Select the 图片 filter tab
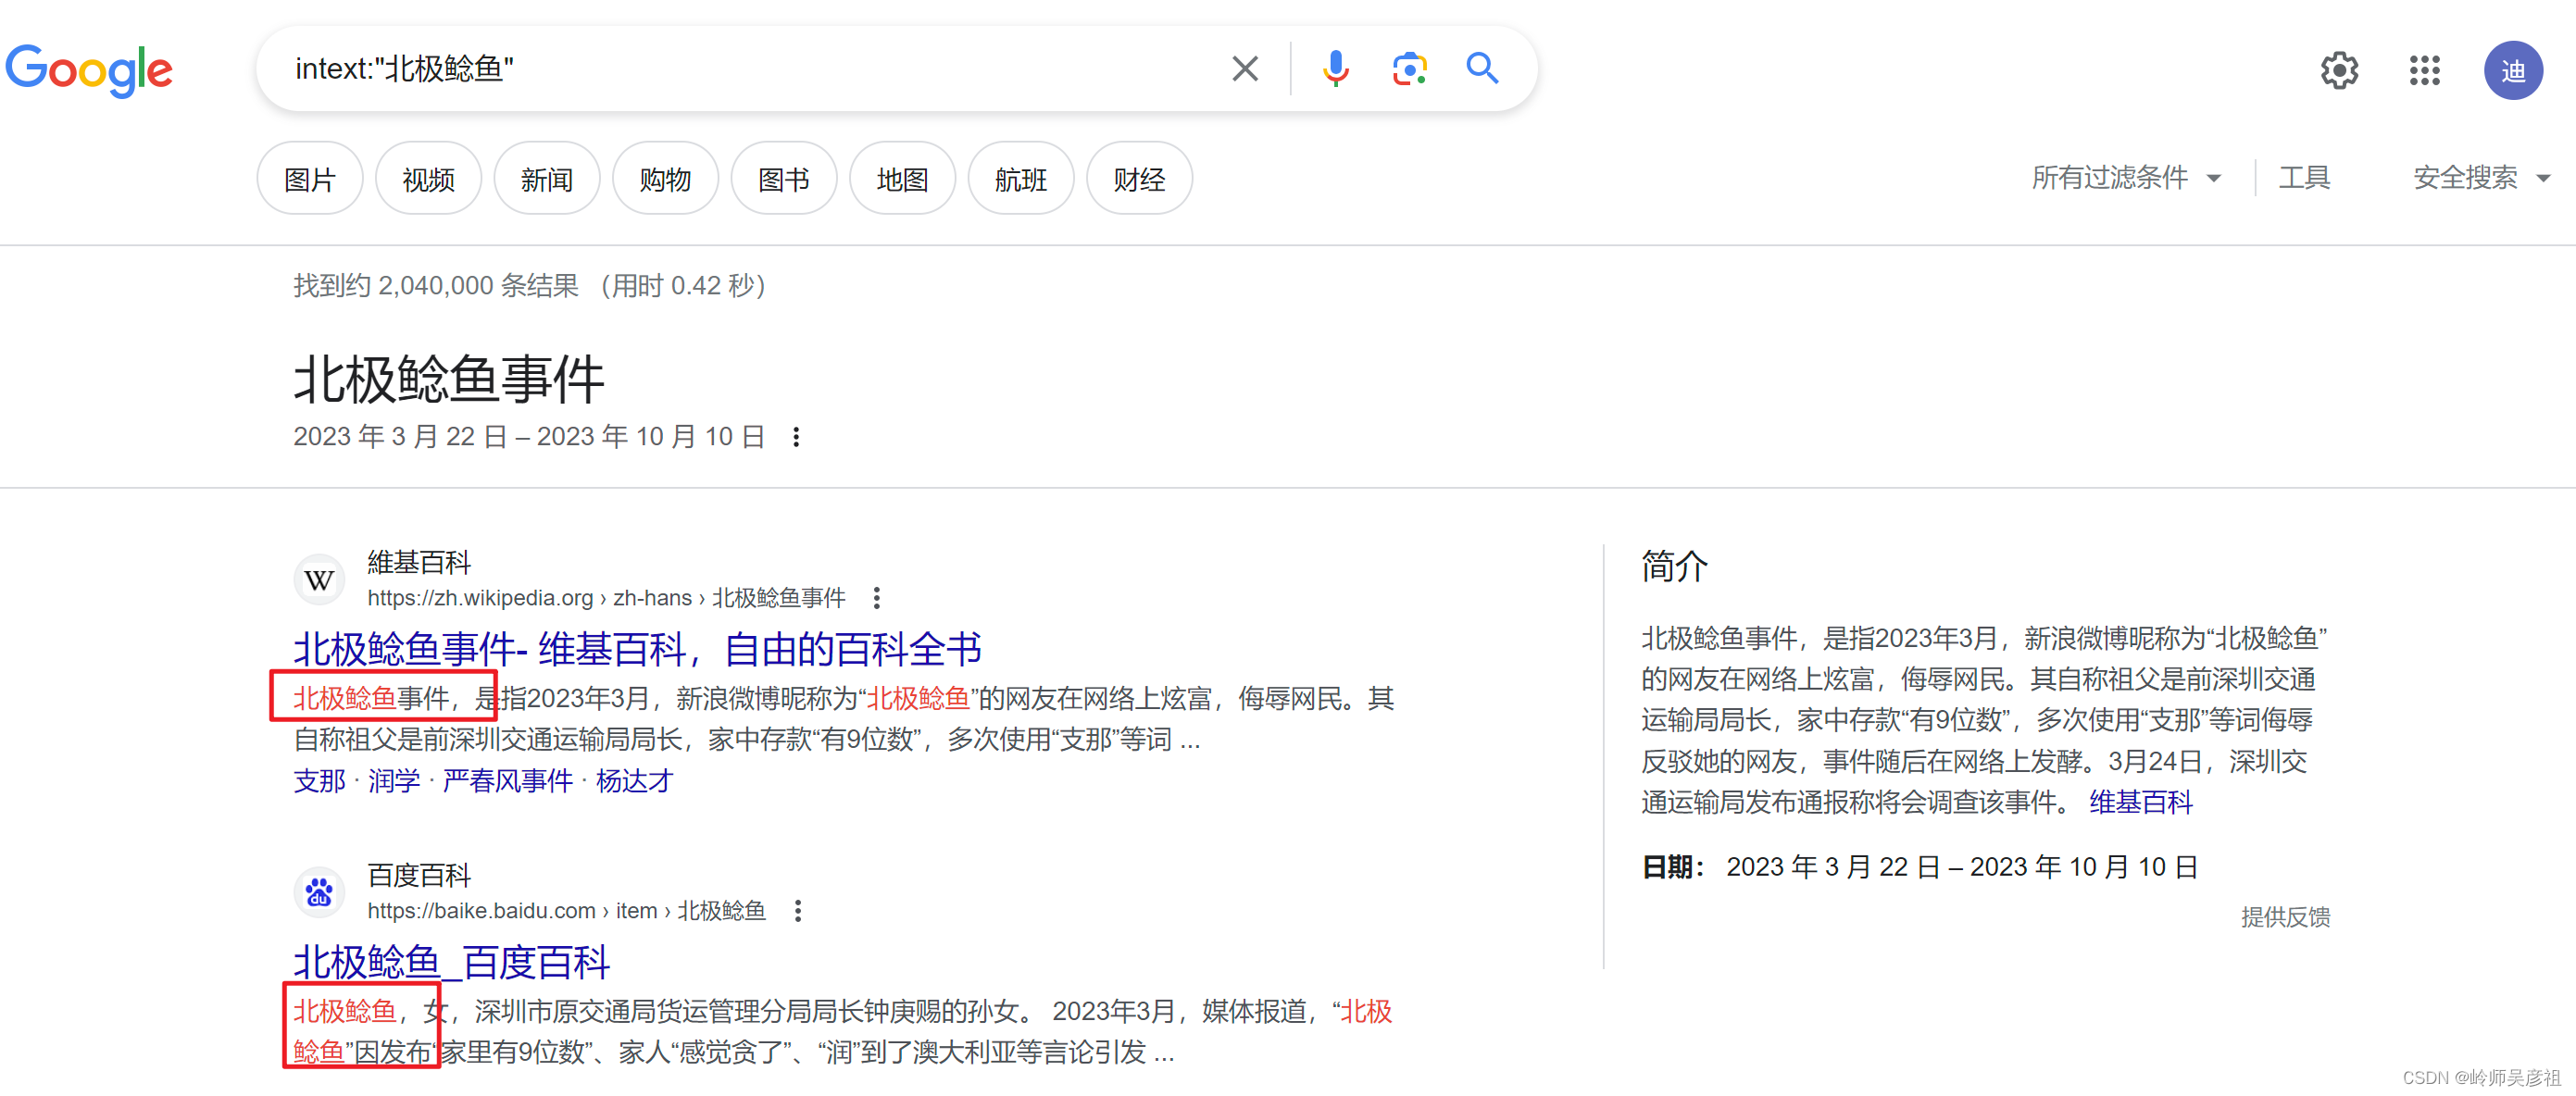The height and width of the screenshot is (1096, 2576). point(310,179)
